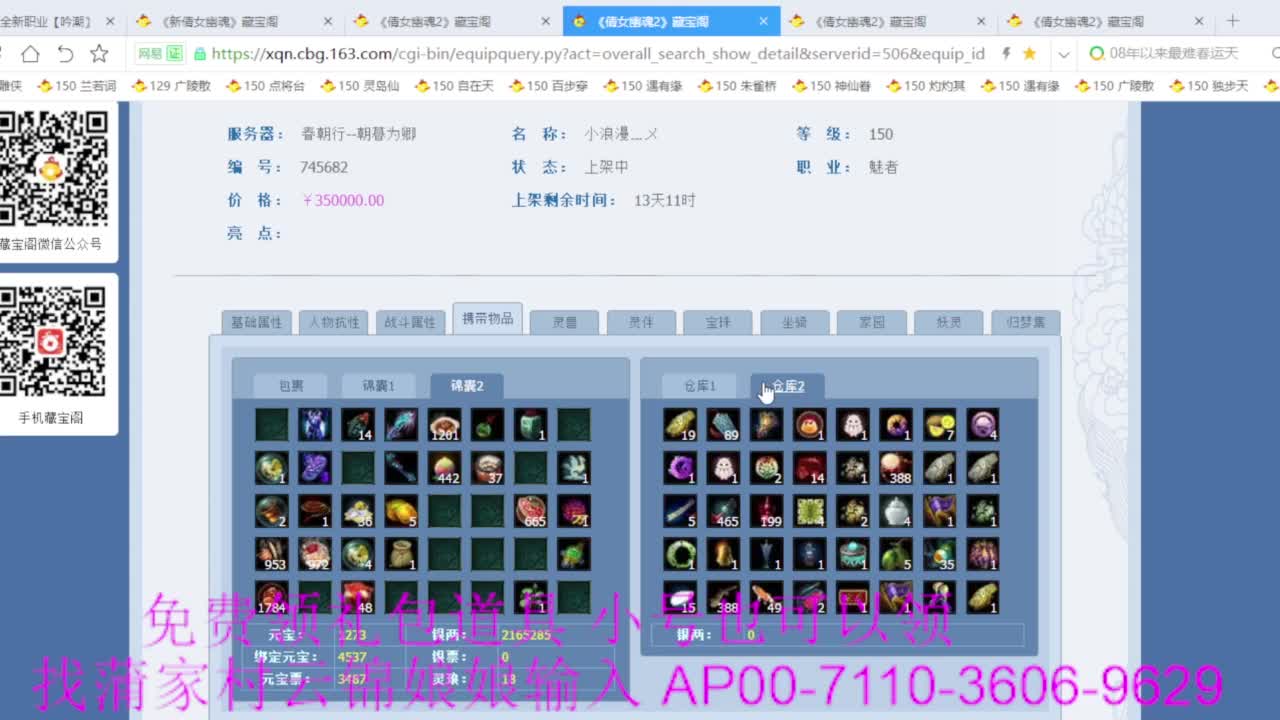The width and height of the screenshot is (1280, 720).
Task: Open the 129 广陵散 bookmark
Action: [x=171, y=86]
